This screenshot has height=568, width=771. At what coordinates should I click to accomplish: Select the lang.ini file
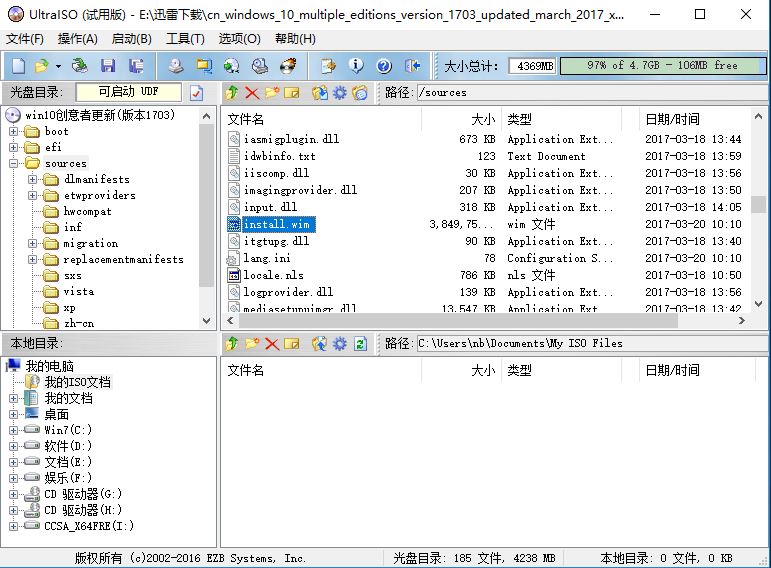pyautogui.click(x=267, y=258)
